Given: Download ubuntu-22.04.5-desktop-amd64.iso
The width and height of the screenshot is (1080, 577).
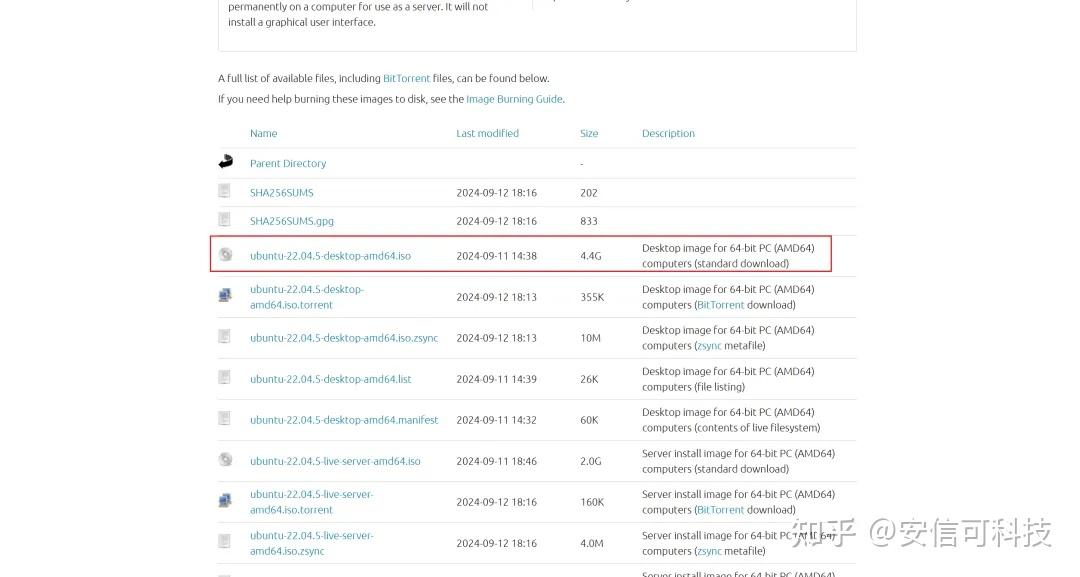Looking at the screenshot, I should point(331,256).
